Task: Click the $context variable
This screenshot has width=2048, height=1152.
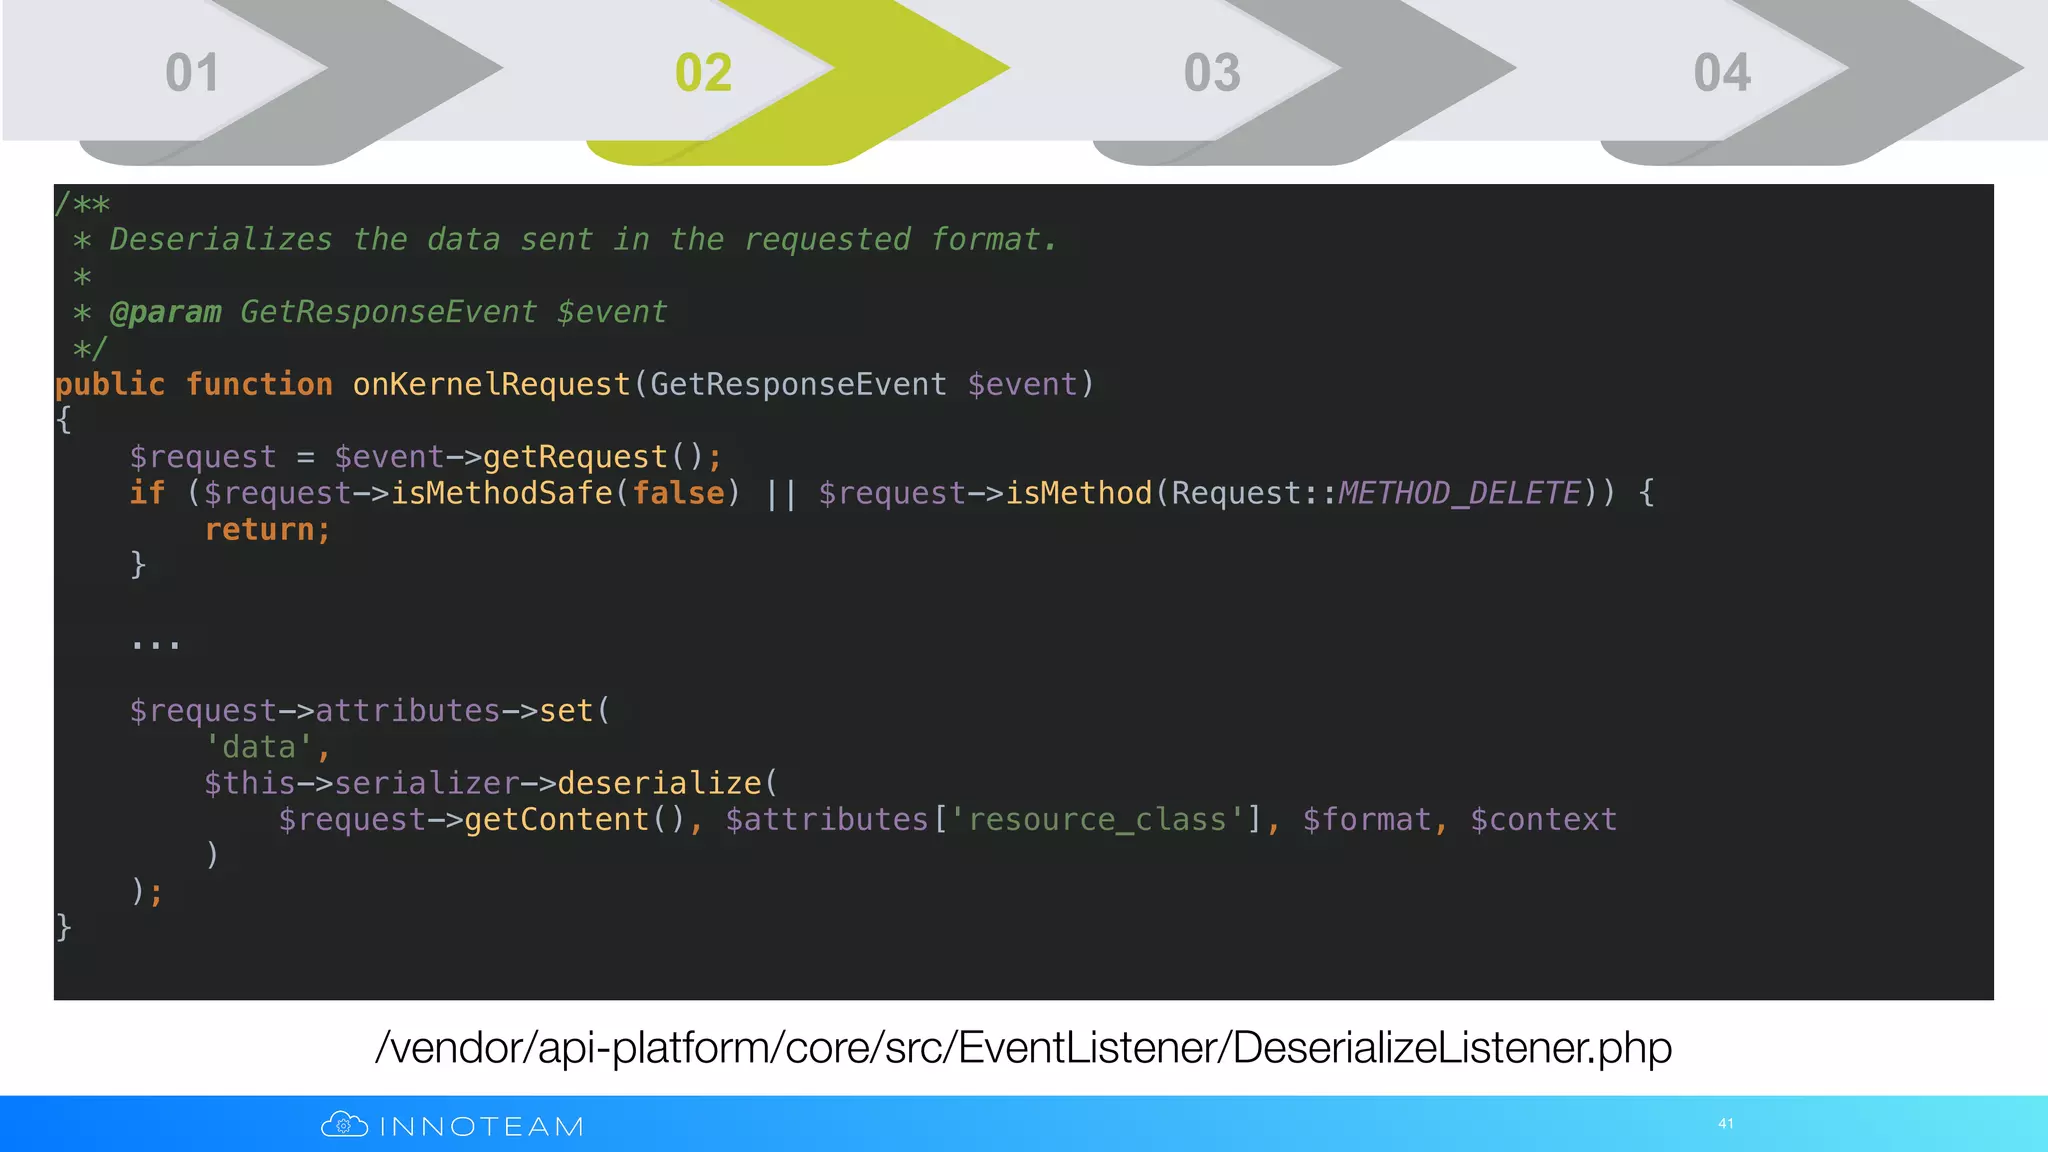Action: [x=1543, y=820]
